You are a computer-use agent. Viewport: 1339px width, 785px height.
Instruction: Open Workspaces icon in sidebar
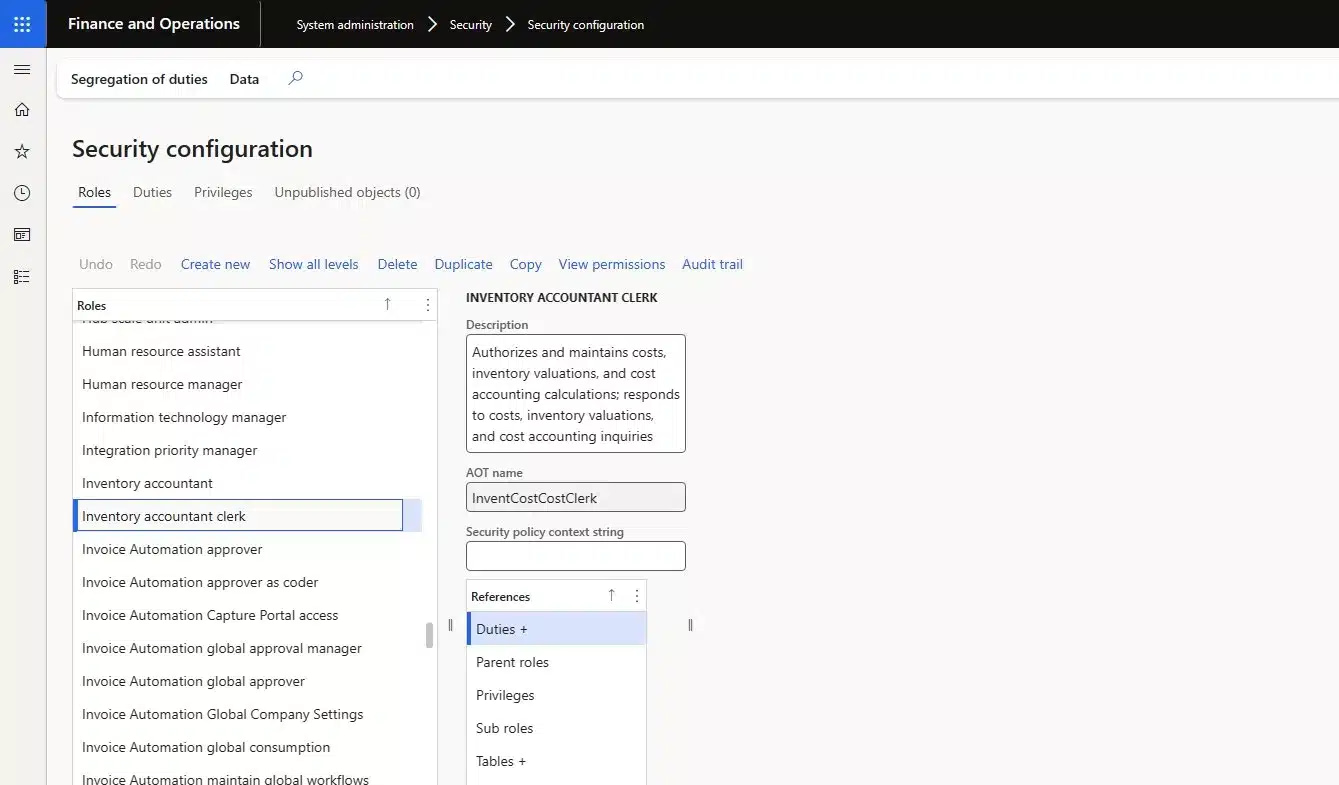point(22,235)
